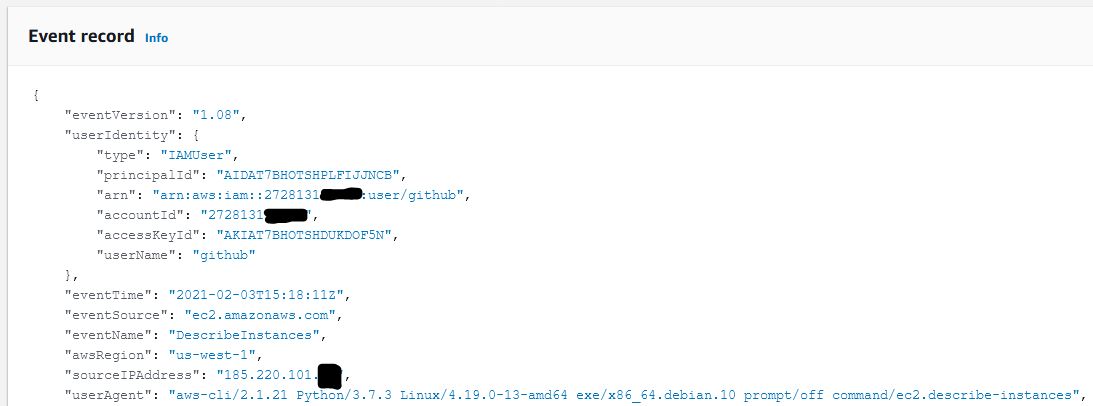Open the Info link beside Event record
This screenshot has width=1093, height=406.
156,38
